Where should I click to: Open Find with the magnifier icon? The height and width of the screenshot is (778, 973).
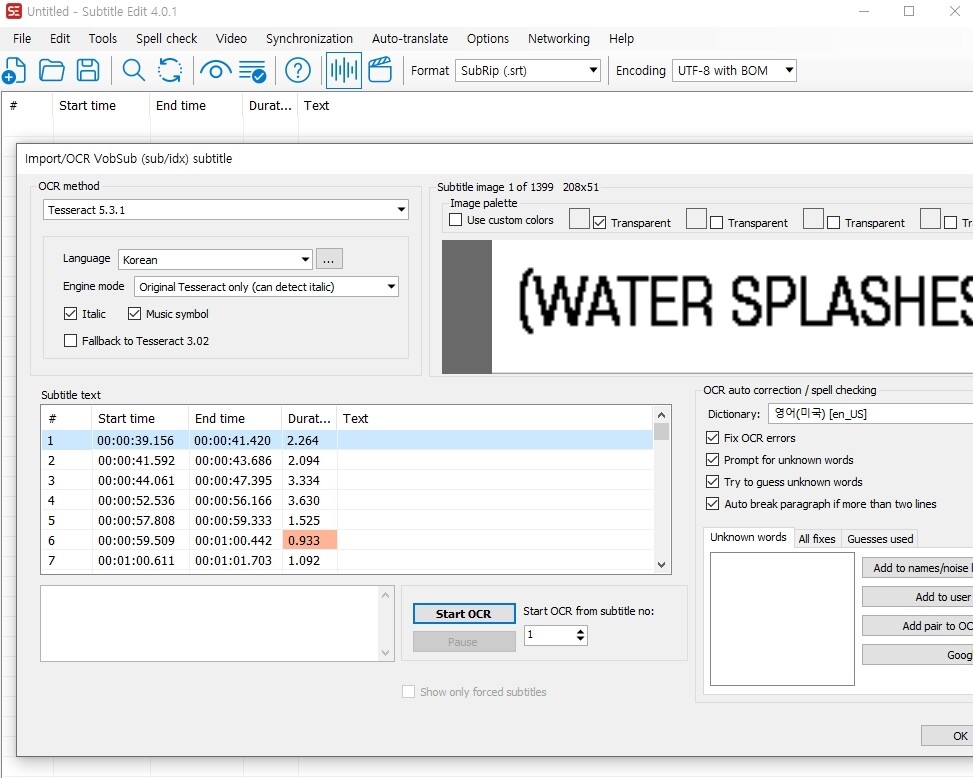pos(133,71)
